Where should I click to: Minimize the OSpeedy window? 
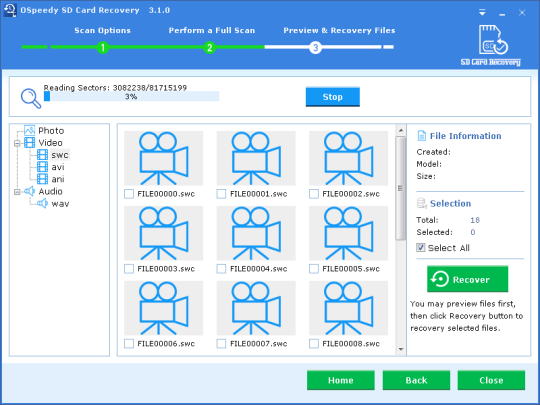click(502, 14)
